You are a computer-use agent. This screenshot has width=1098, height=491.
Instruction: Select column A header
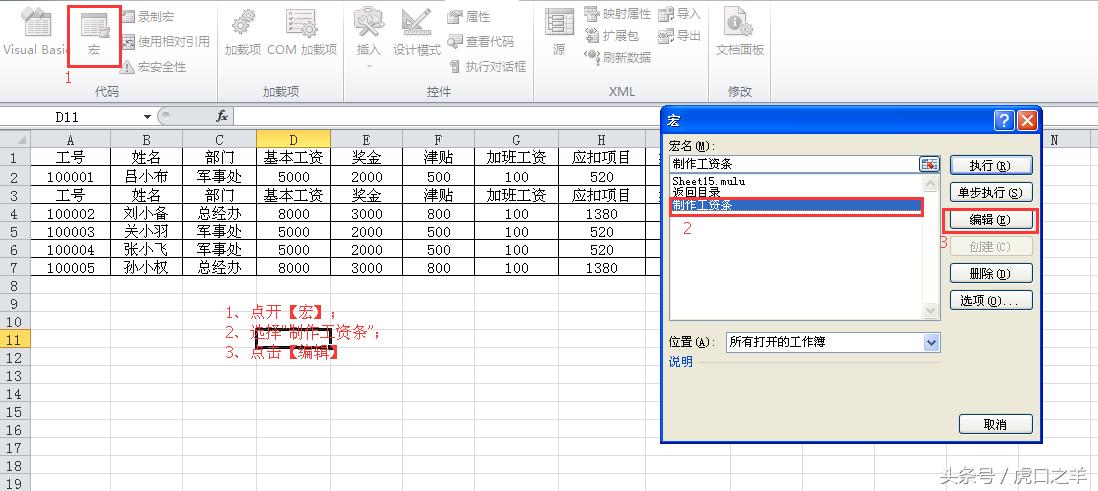pyautogui.click(x=71, y=139)
